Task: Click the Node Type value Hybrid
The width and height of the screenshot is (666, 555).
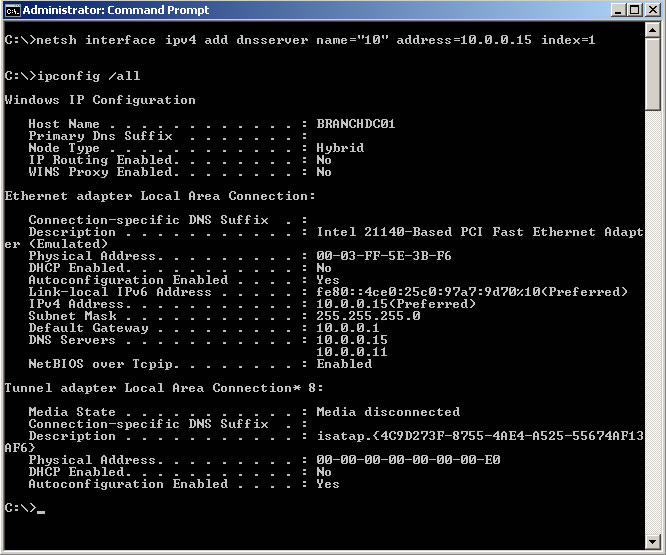Action: tap(340, 148)
